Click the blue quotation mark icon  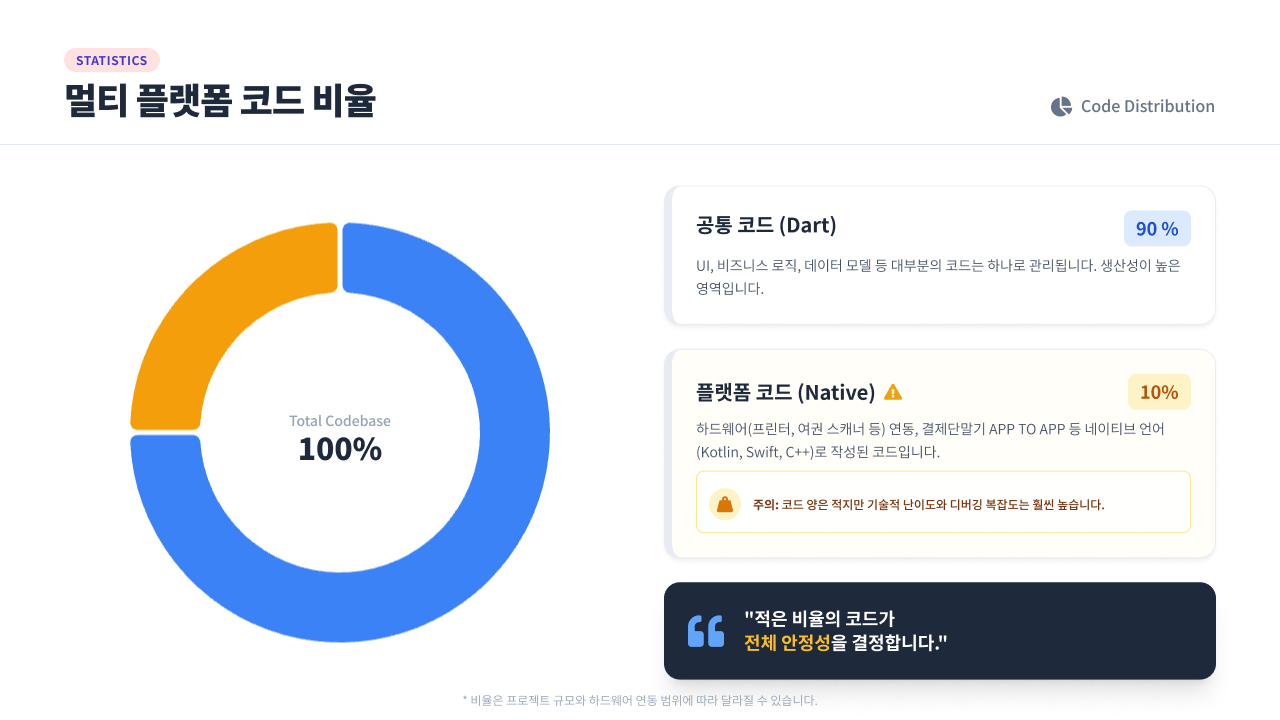point(706,631)
